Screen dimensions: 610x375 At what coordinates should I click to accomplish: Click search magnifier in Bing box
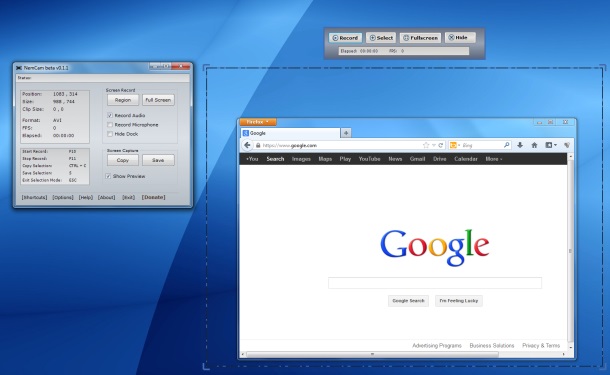[x=507, y=145]
